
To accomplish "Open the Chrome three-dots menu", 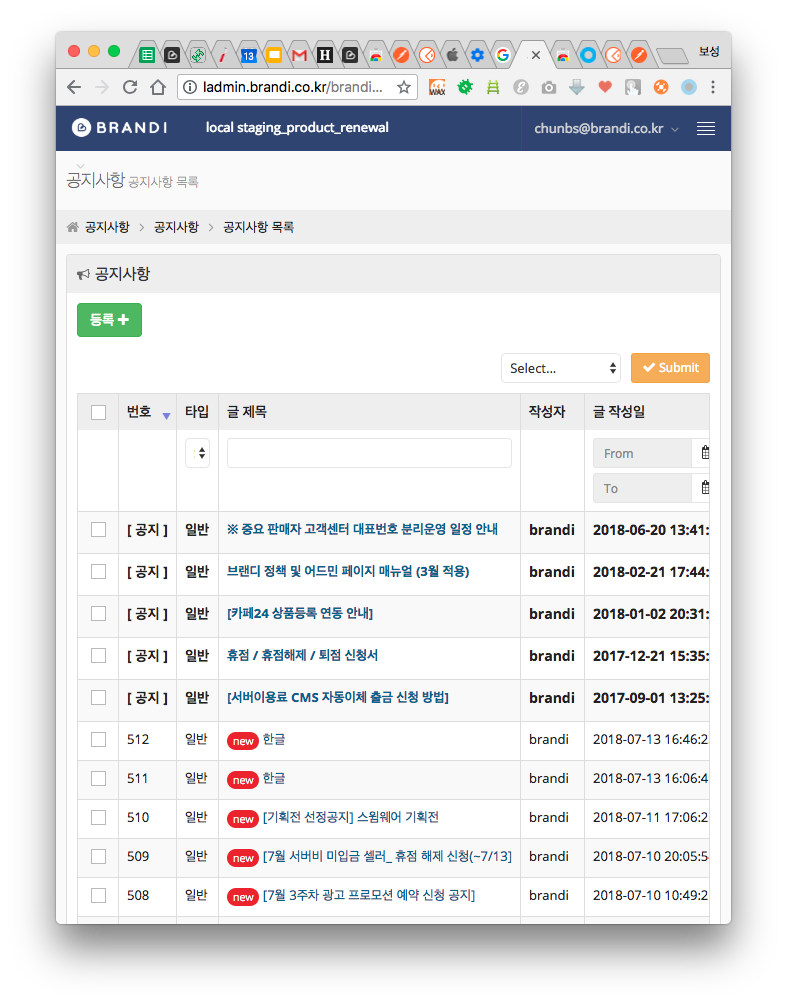I will (713, 87).
